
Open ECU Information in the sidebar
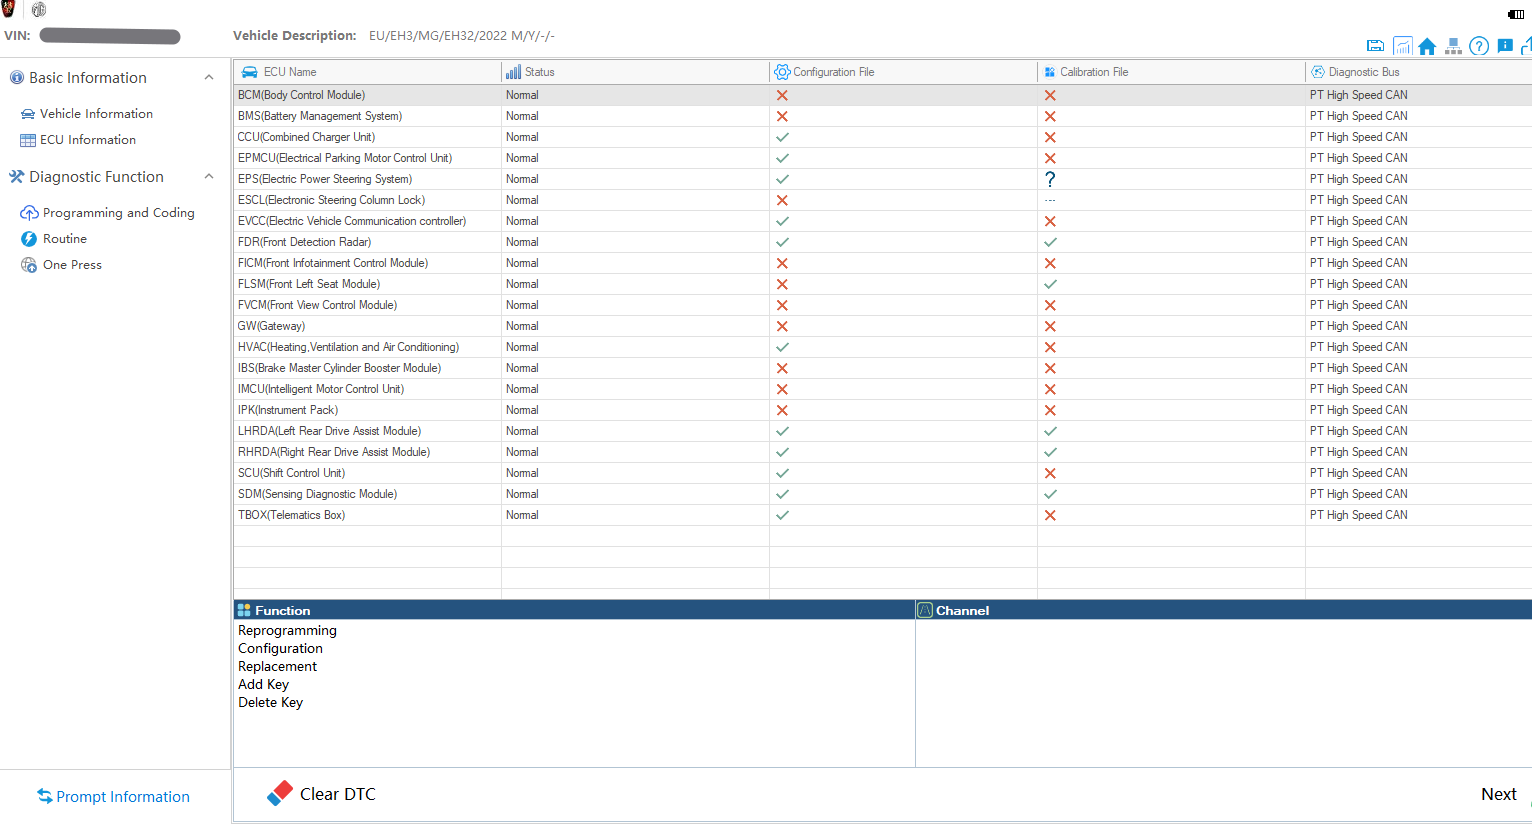[x=87, y=140]
